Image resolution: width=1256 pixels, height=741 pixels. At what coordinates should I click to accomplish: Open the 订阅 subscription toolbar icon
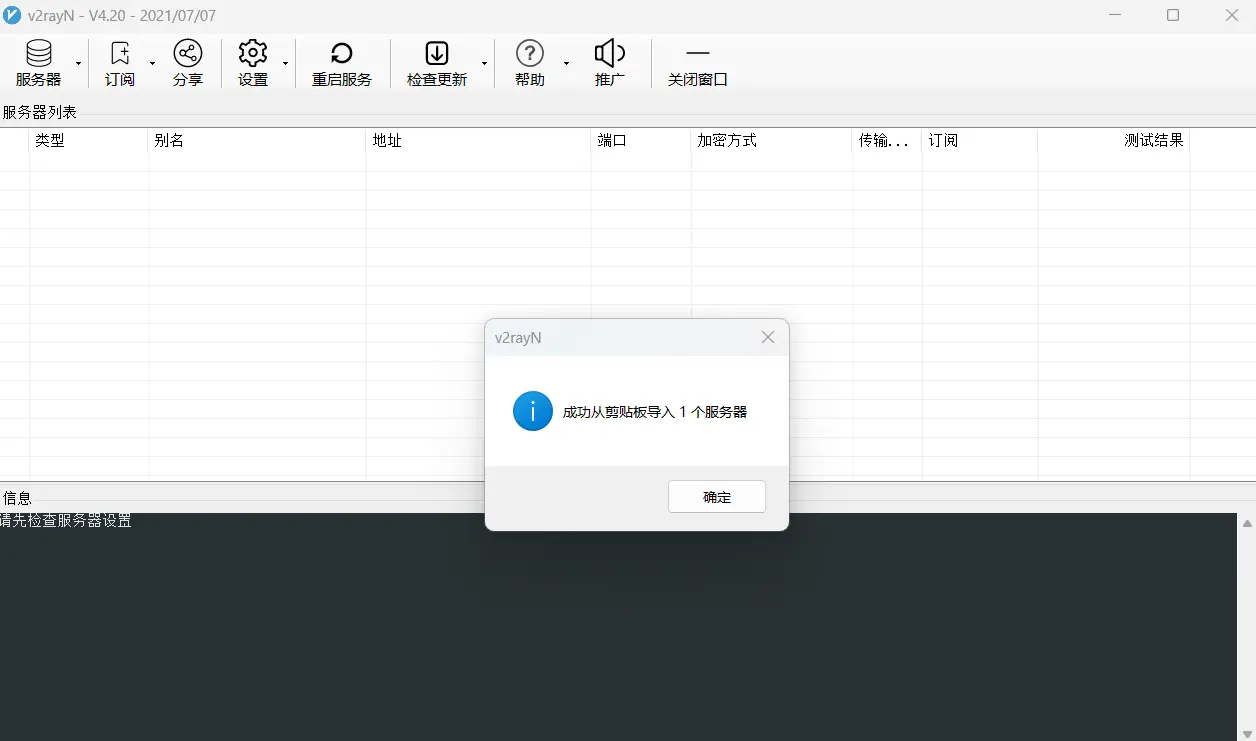coord(120,64)
